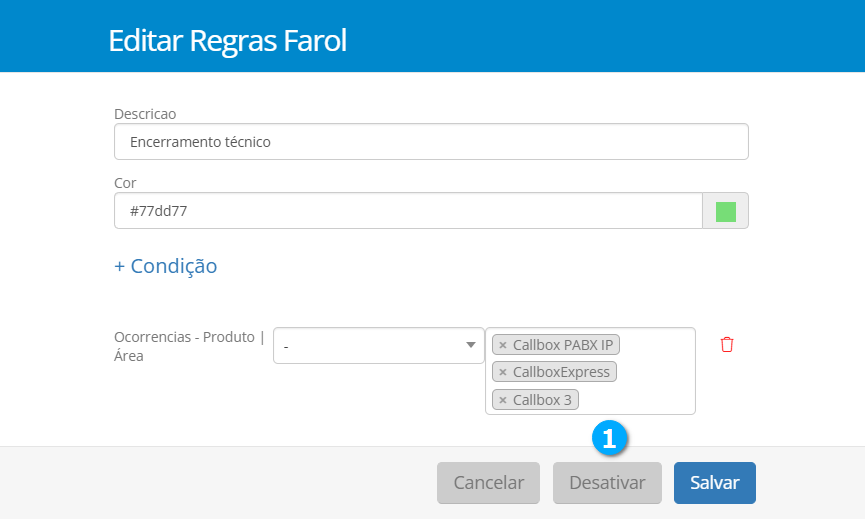Save changes with the Salvar button

(x=714, y=483)
